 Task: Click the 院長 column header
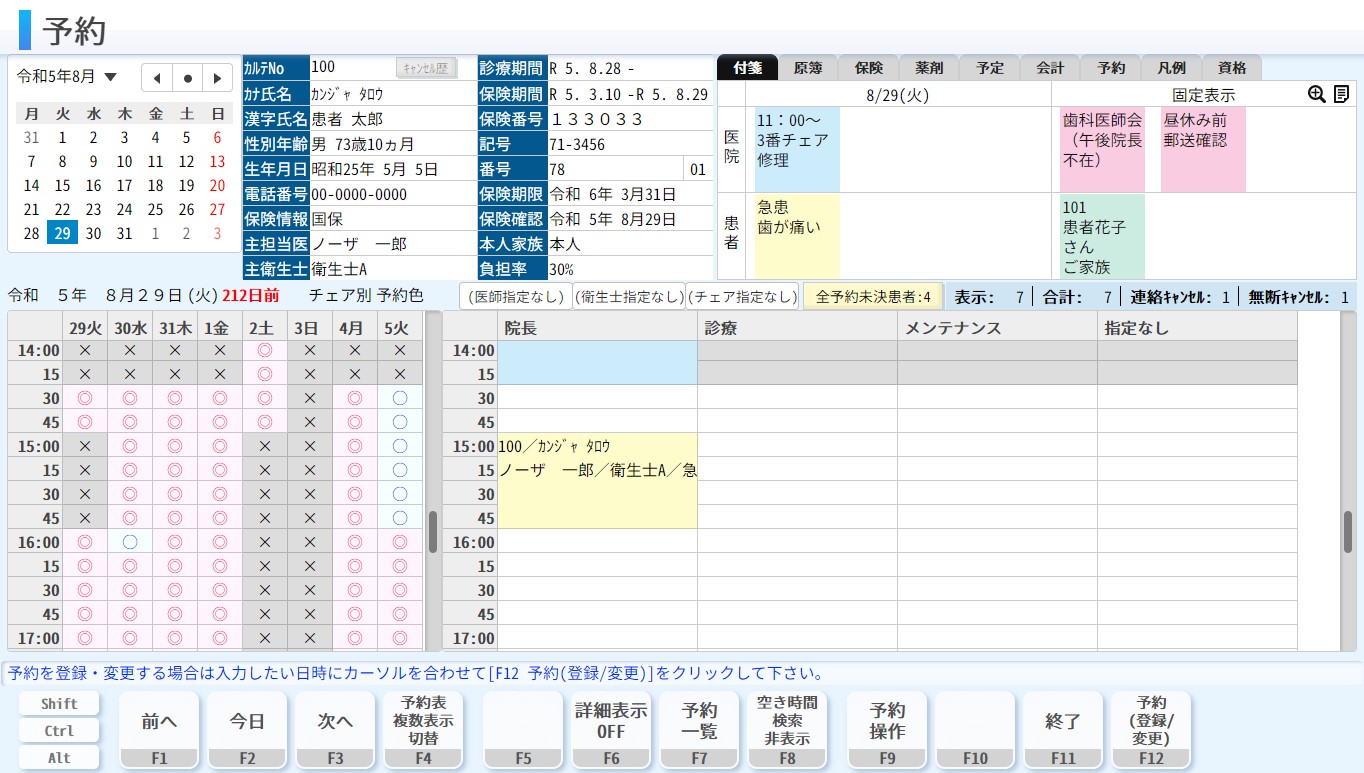597,327
